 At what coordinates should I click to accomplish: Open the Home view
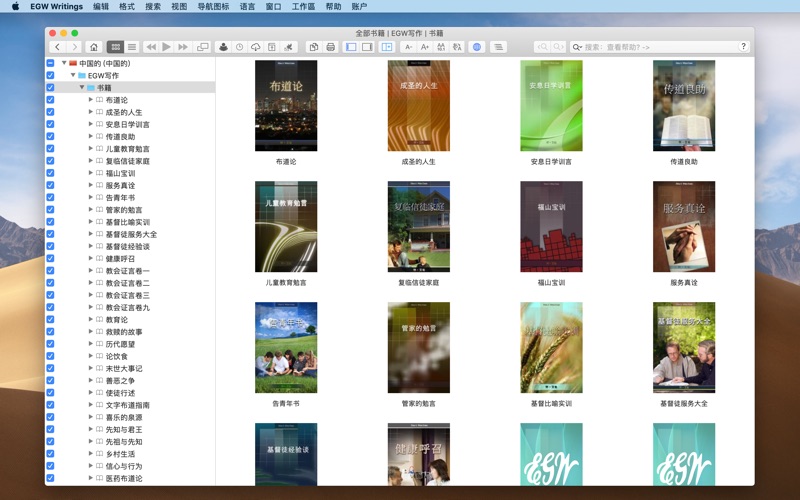[x=94, y=47]
